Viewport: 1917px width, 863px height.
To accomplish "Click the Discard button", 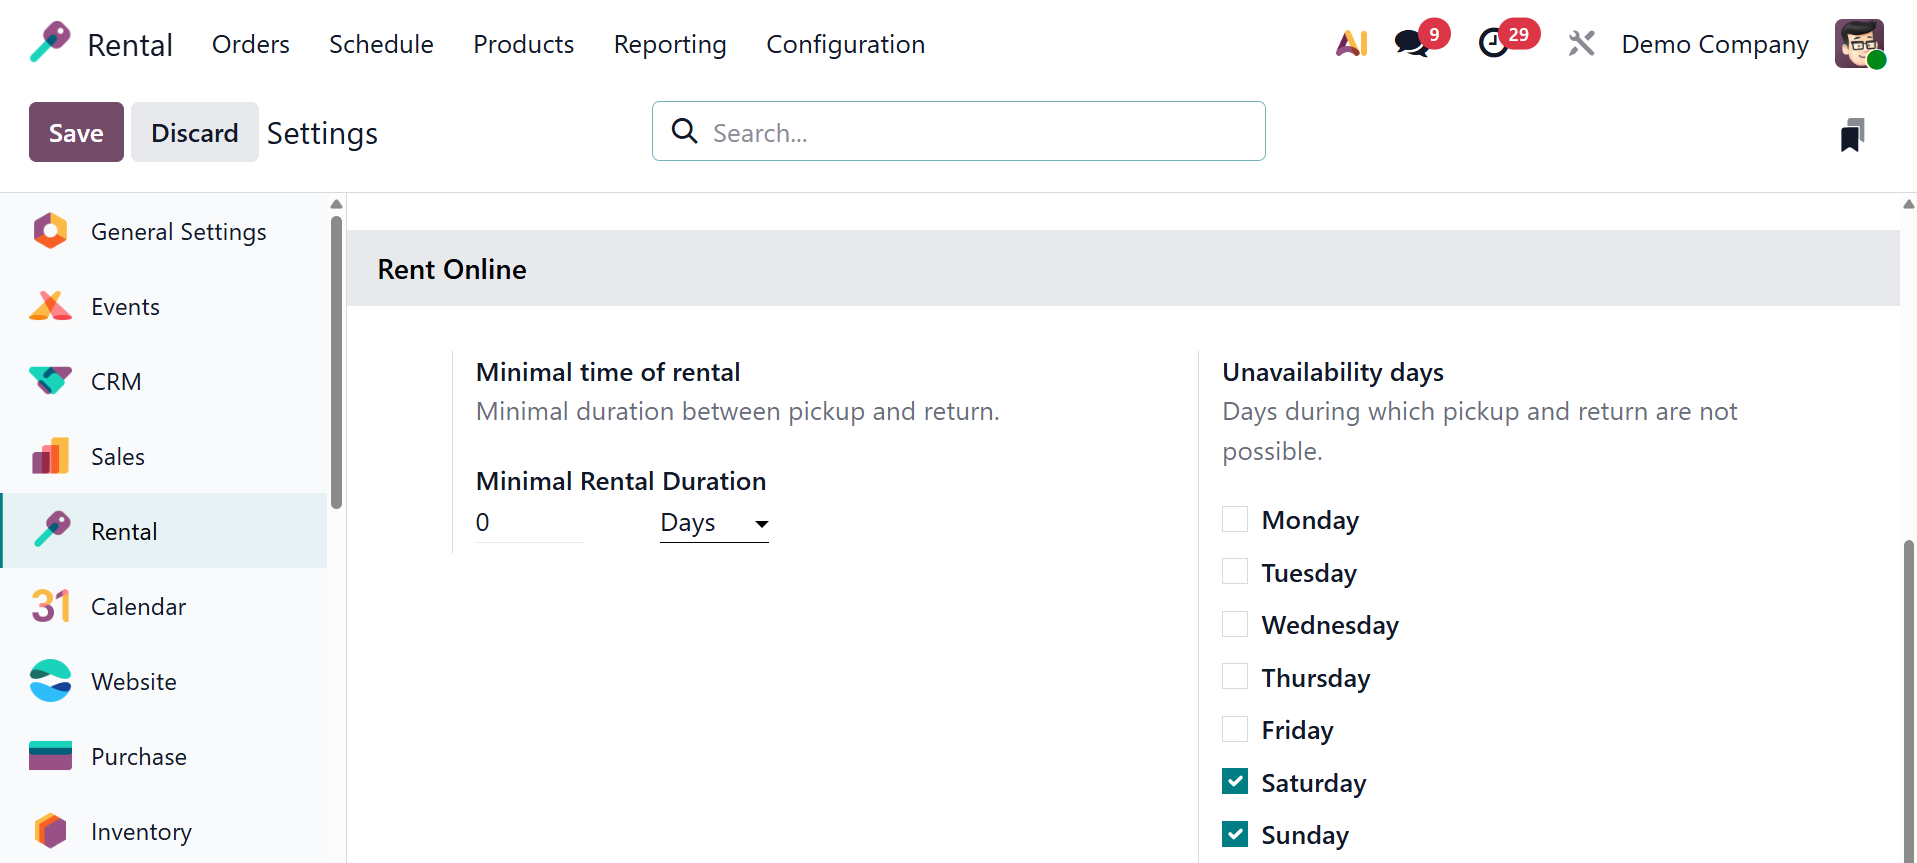I will click(195, 132).
